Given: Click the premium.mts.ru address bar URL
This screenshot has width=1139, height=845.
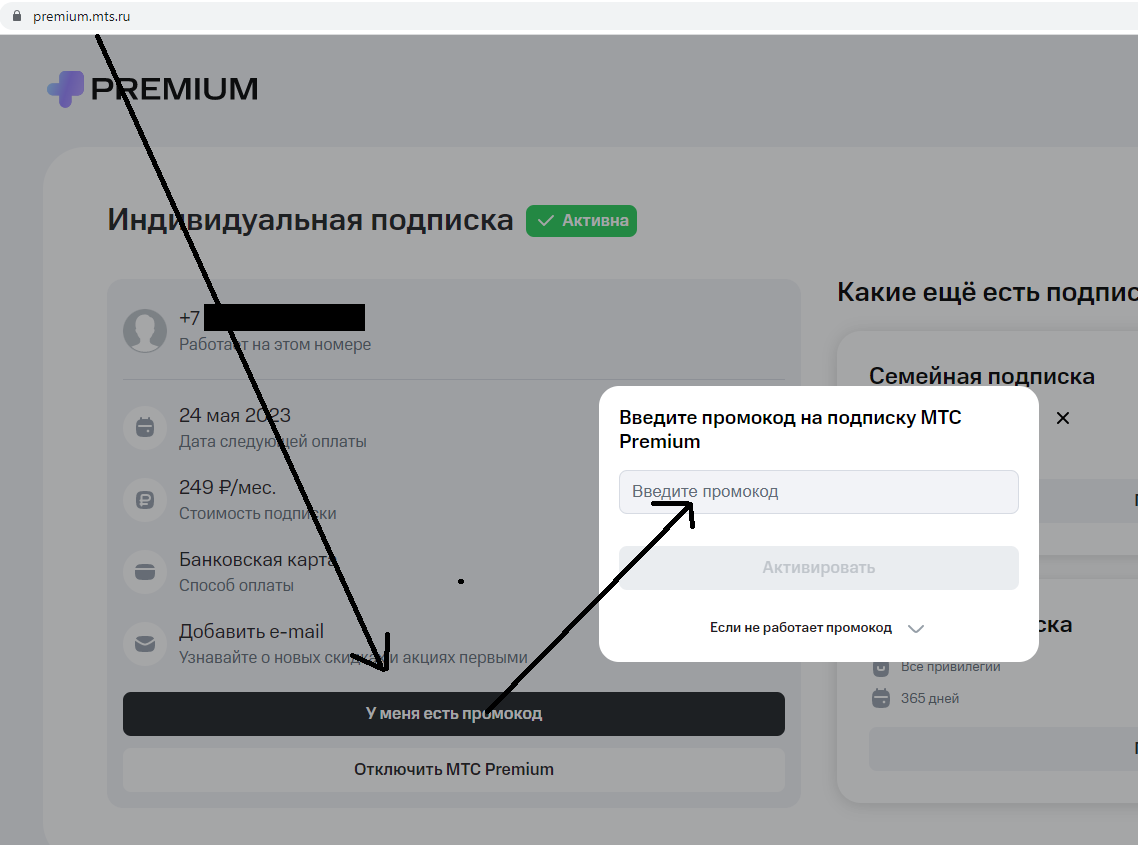Looking at the screenshot, I should 82,17.
